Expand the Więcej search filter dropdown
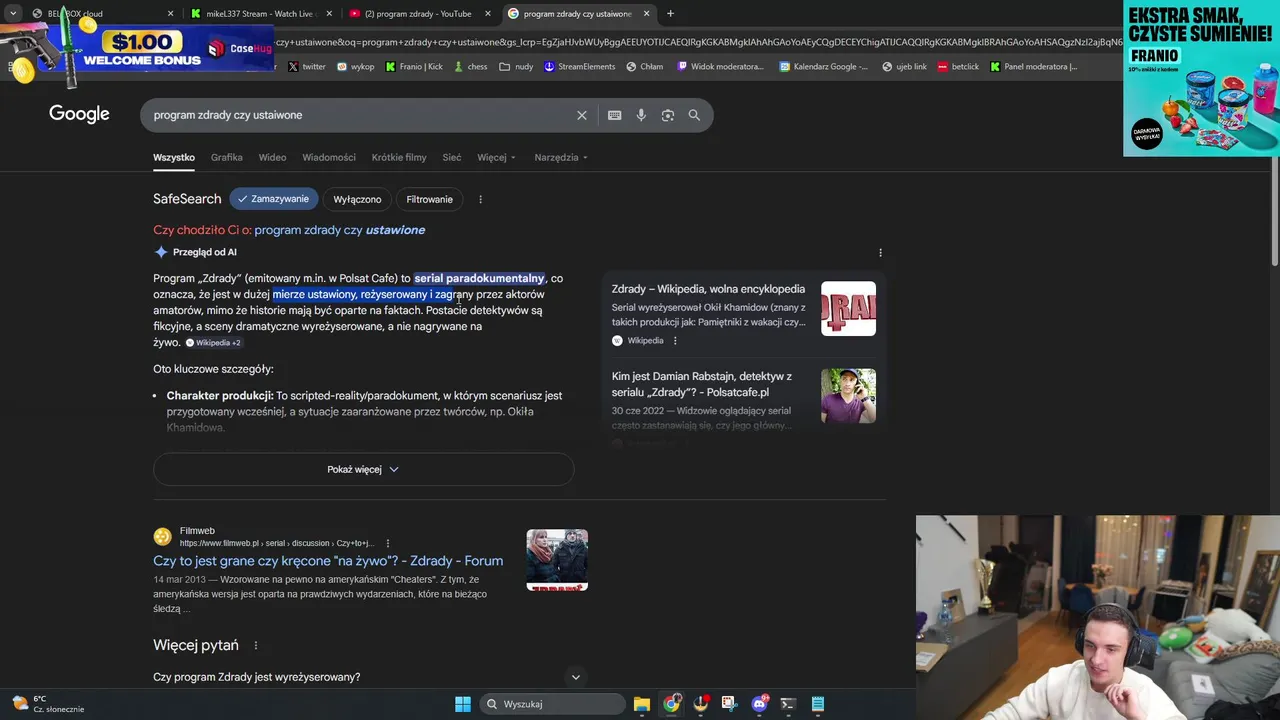 (496, 157)
